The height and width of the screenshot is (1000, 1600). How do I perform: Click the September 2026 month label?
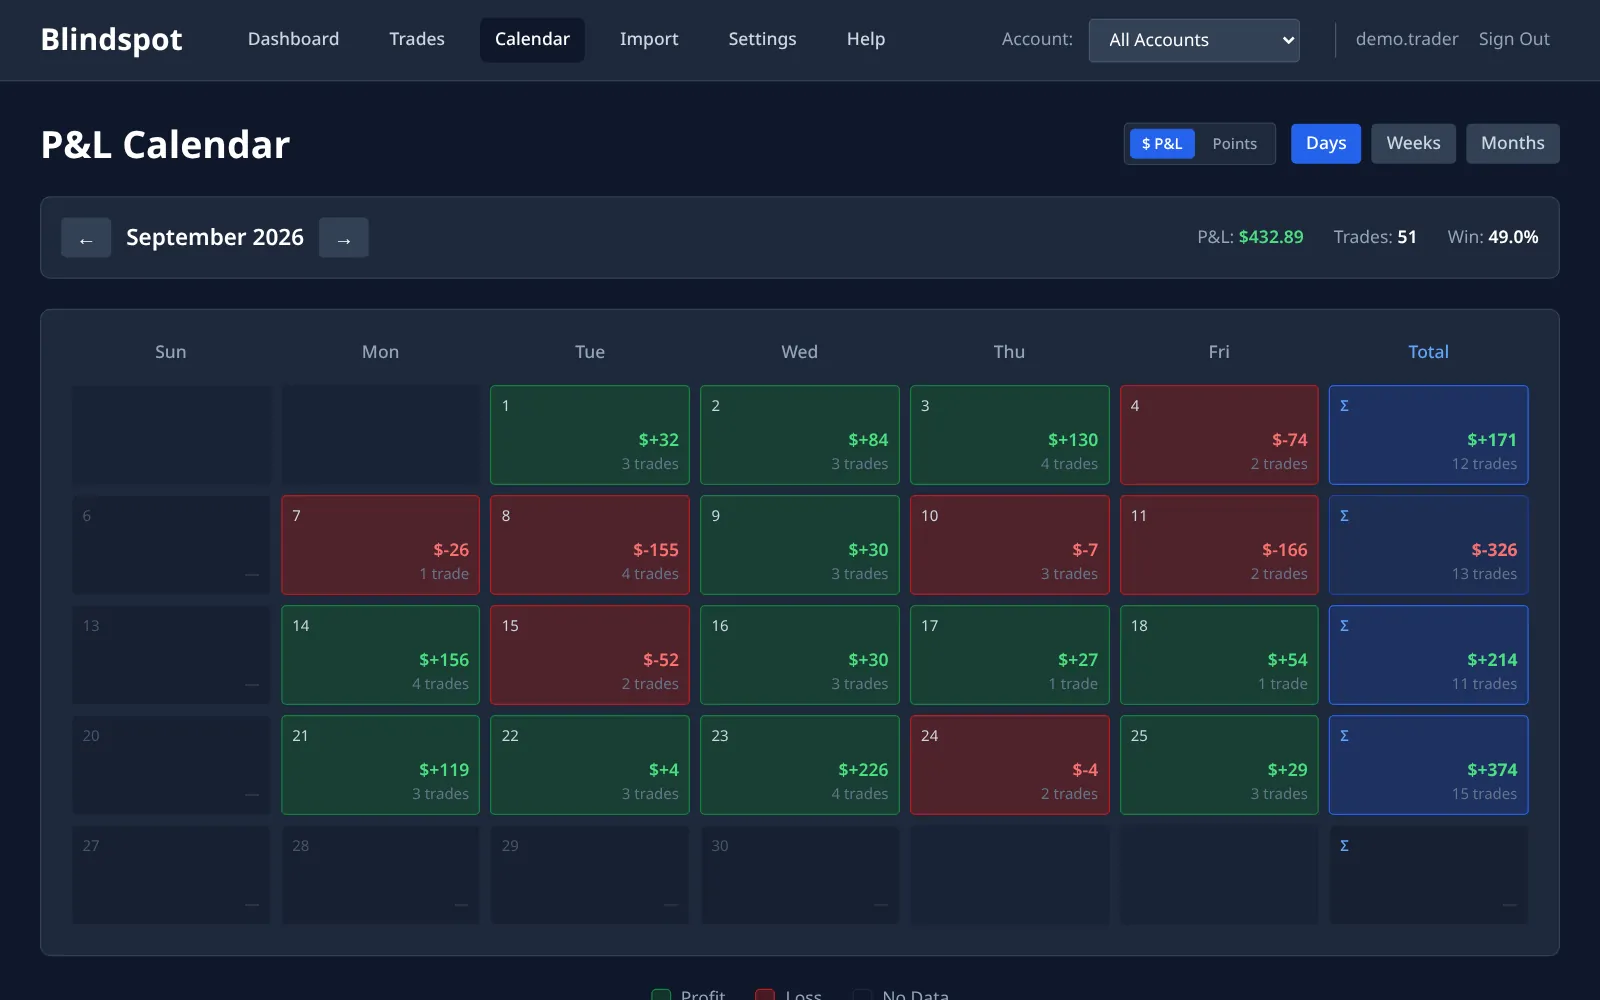click(x=215, y=237)
